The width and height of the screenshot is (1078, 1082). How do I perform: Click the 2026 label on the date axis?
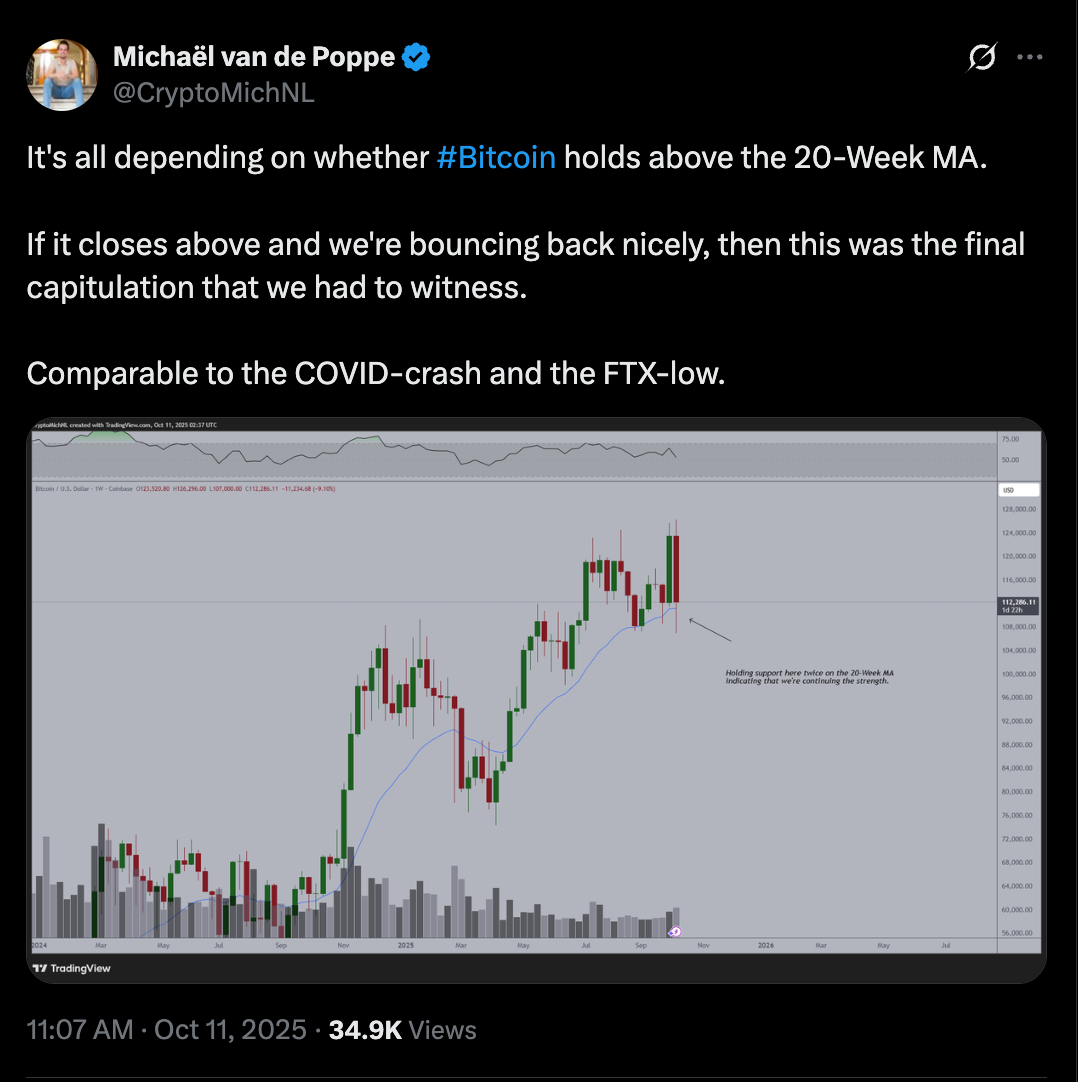[765, 944]
